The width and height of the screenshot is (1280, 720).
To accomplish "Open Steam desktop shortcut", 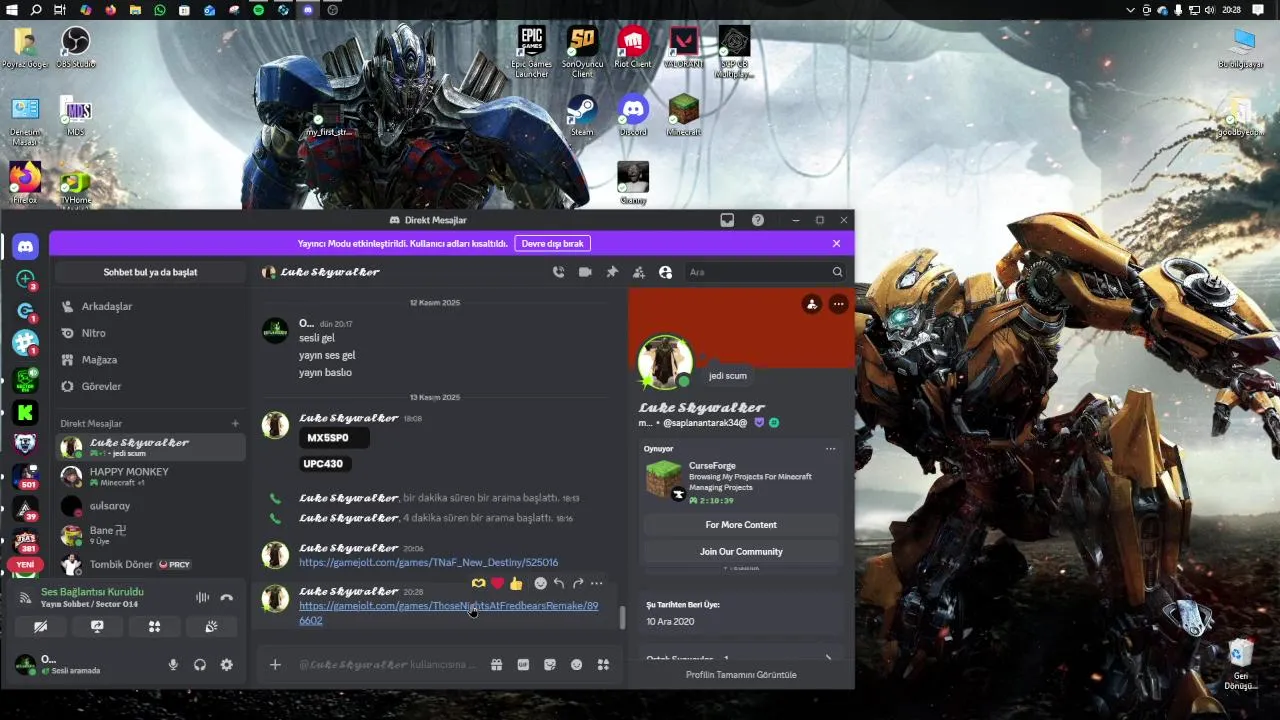I will tap(582, 116).
